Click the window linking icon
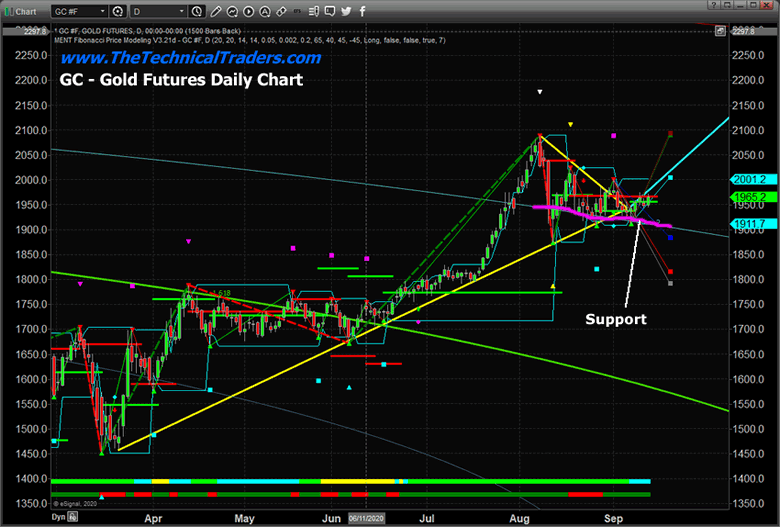Screen dimensions: 780x527 281,11
